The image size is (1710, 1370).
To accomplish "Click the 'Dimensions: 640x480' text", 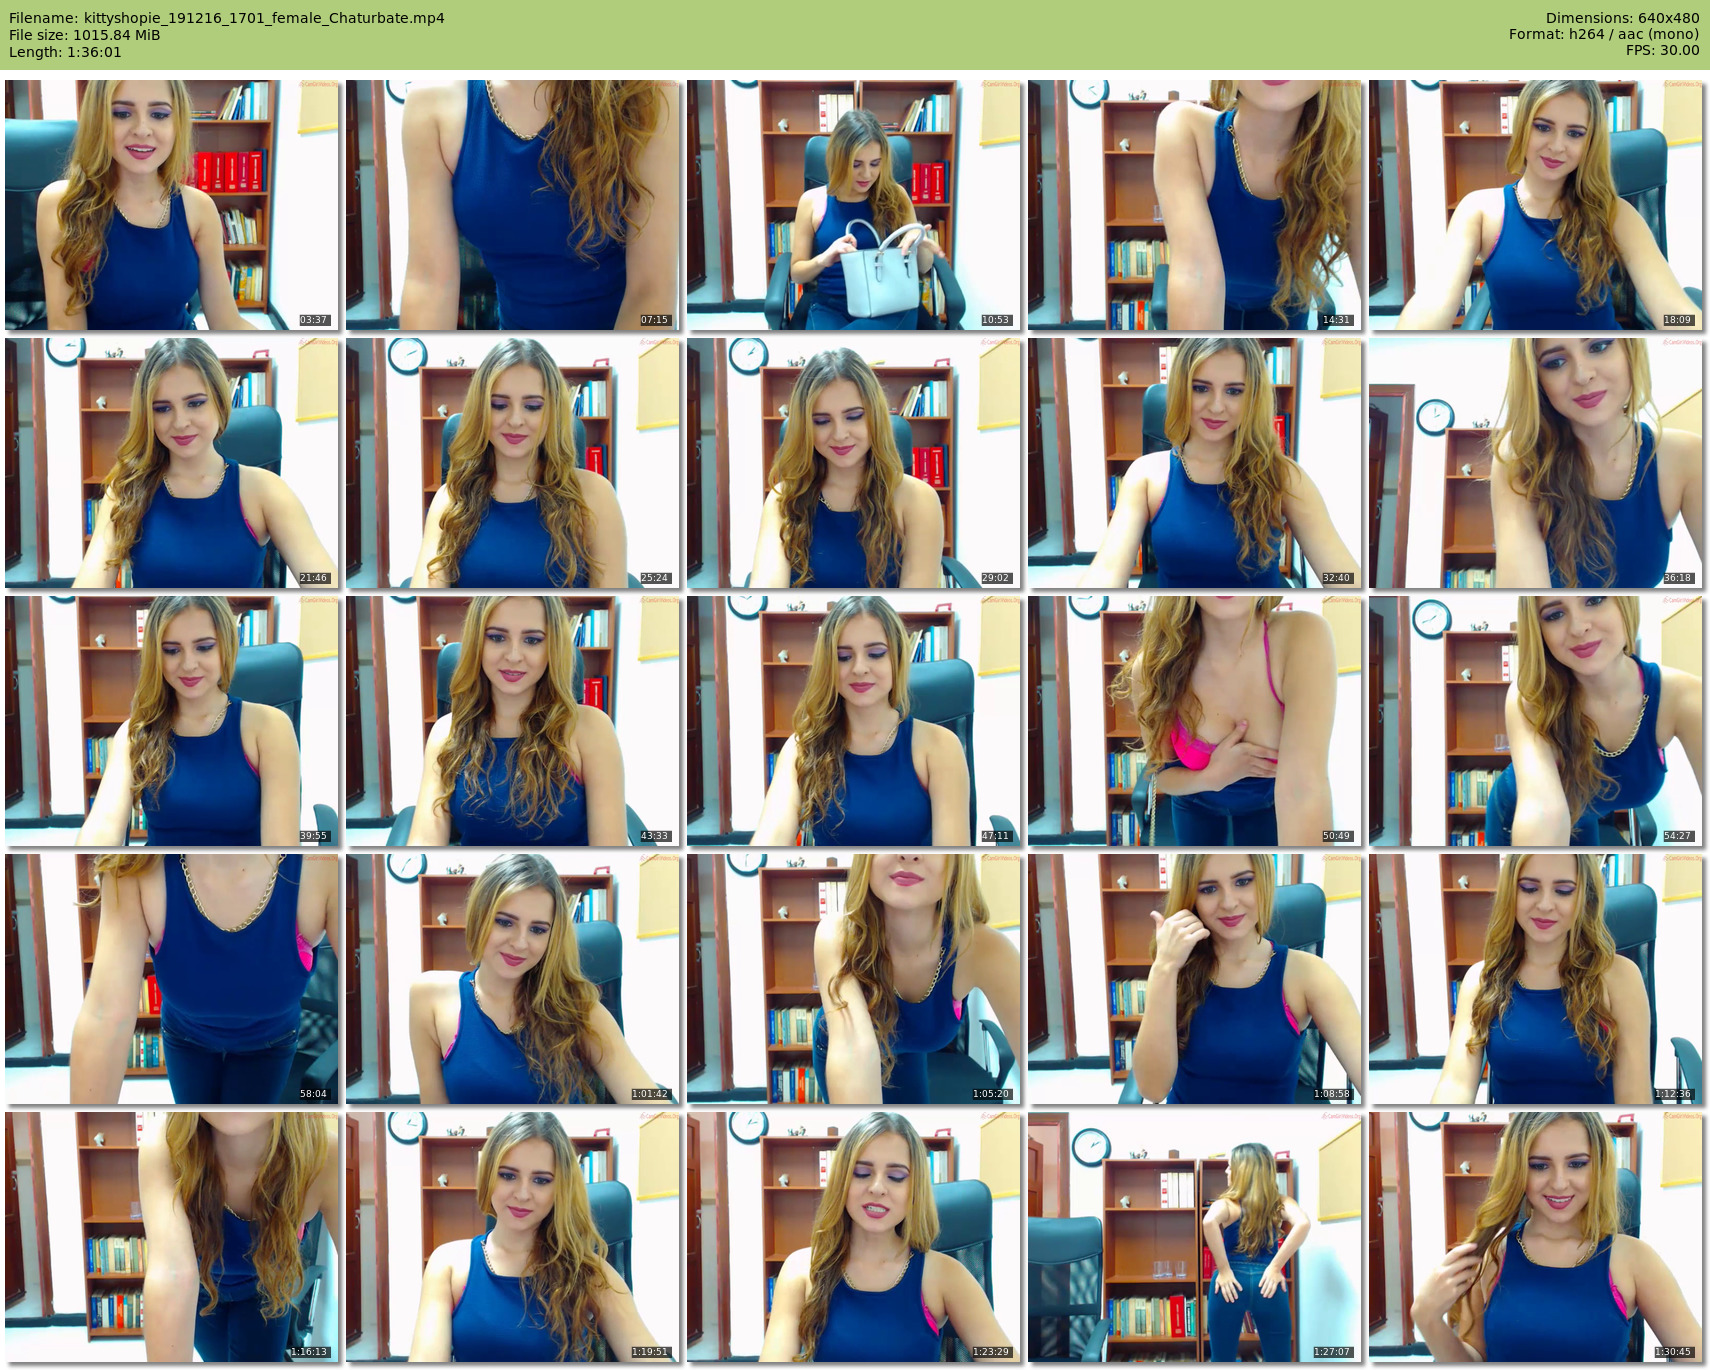I will (1622, 18).
